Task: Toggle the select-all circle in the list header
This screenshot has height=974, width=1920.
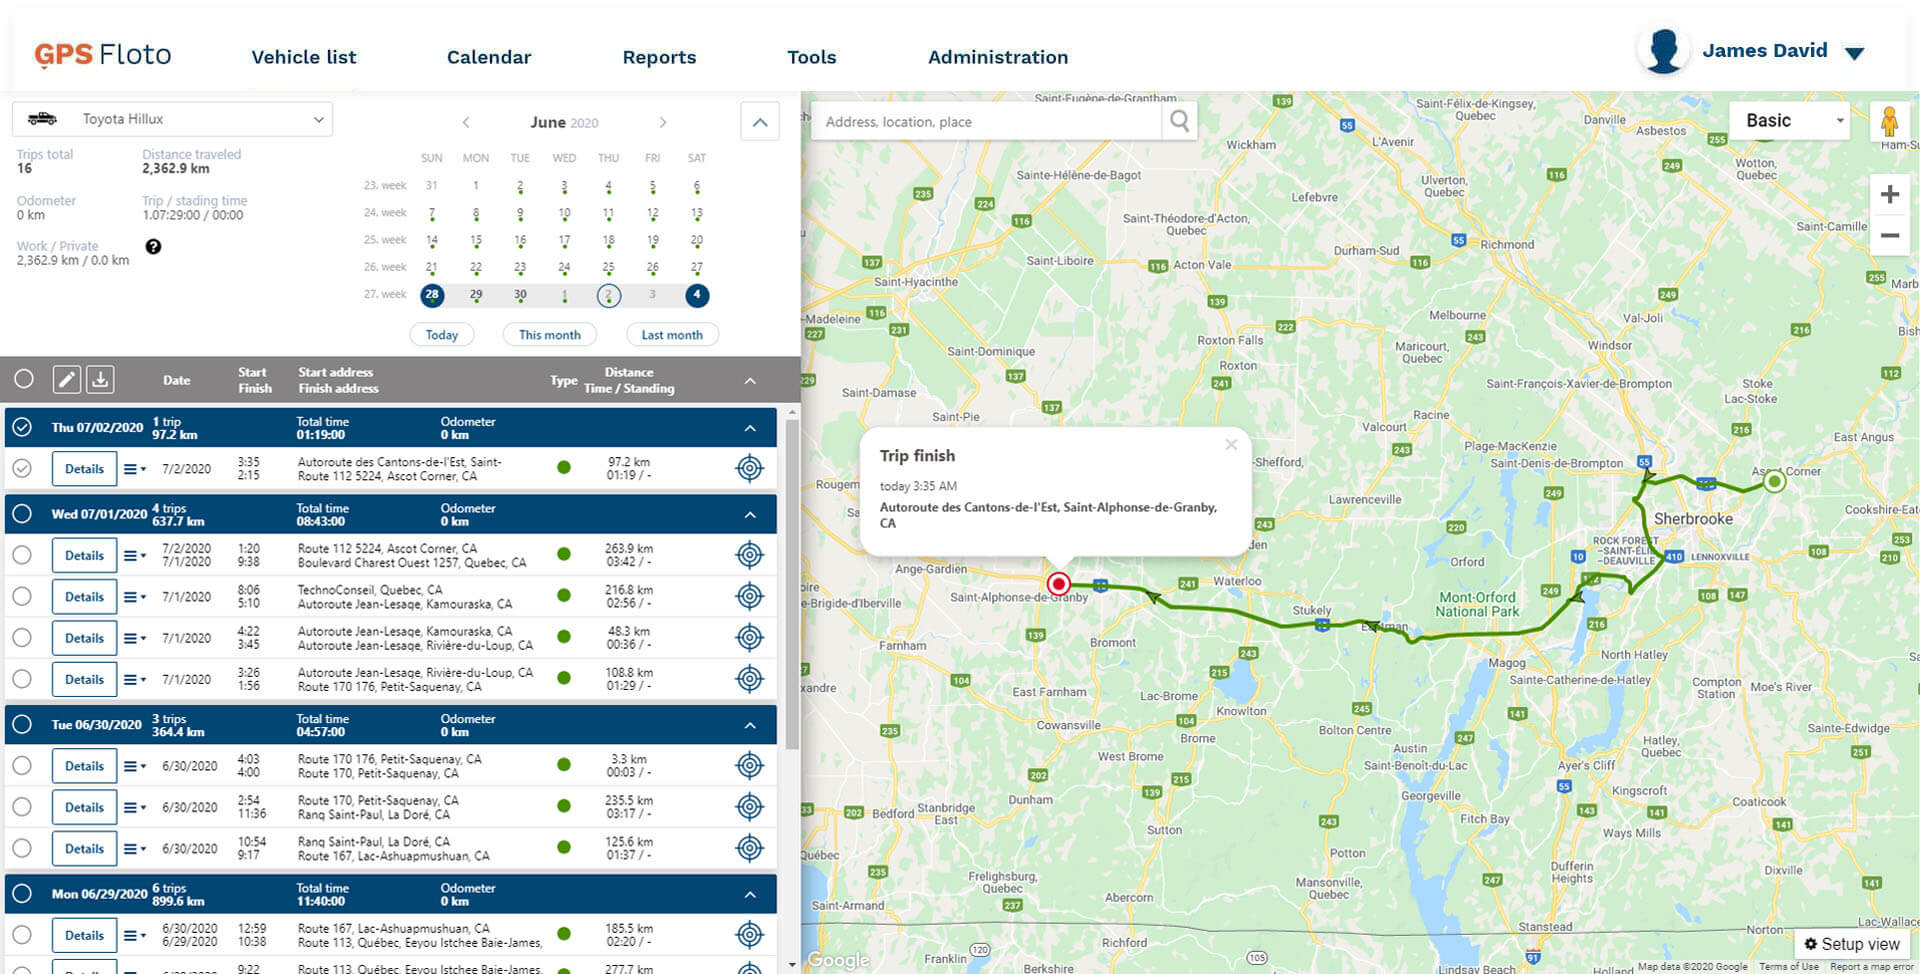Action: pyautogui.click(x=24, y=379)
